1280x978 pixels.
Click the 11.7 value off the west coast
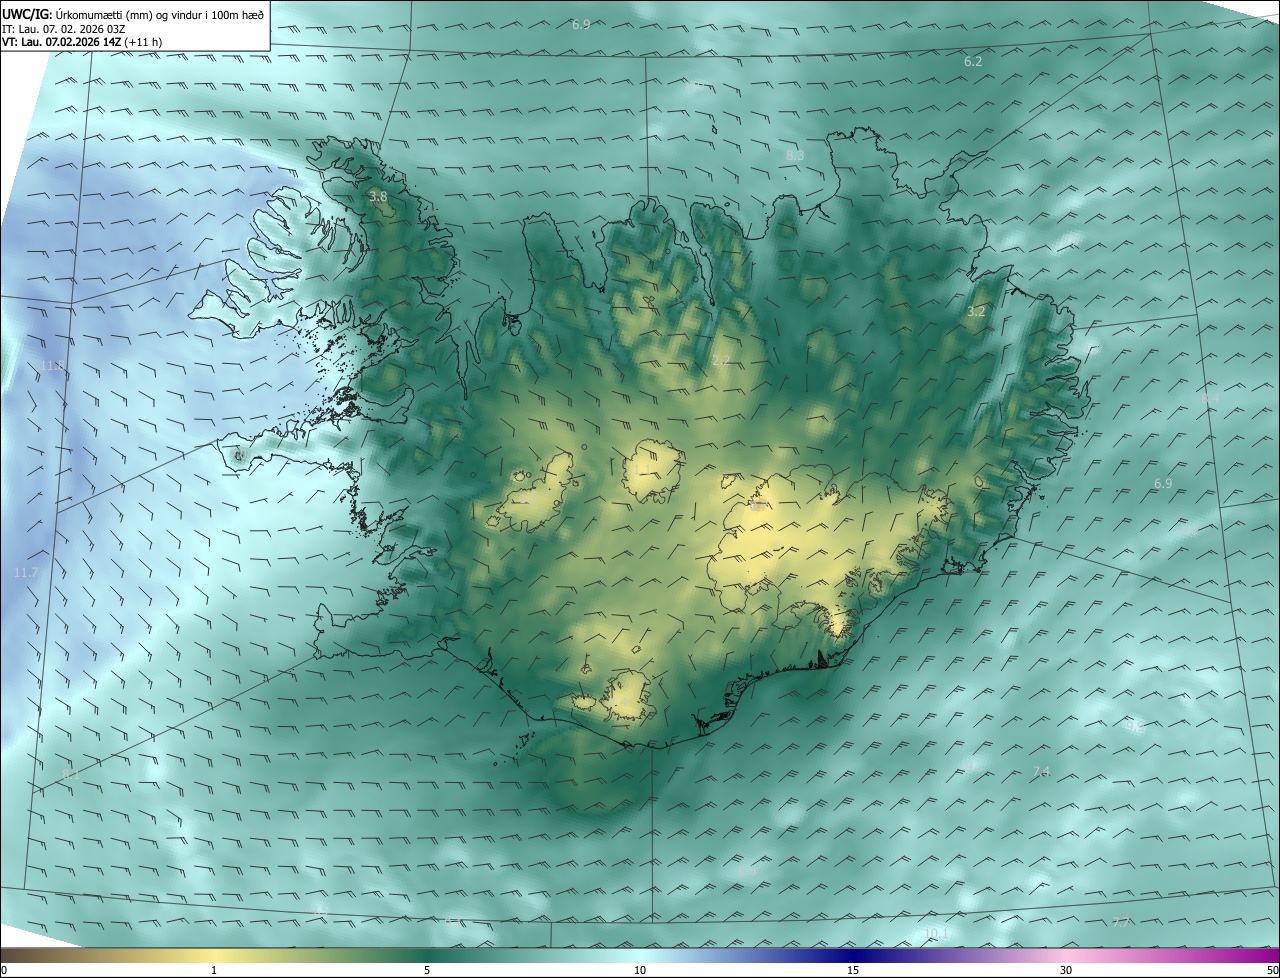pos(26,573)
